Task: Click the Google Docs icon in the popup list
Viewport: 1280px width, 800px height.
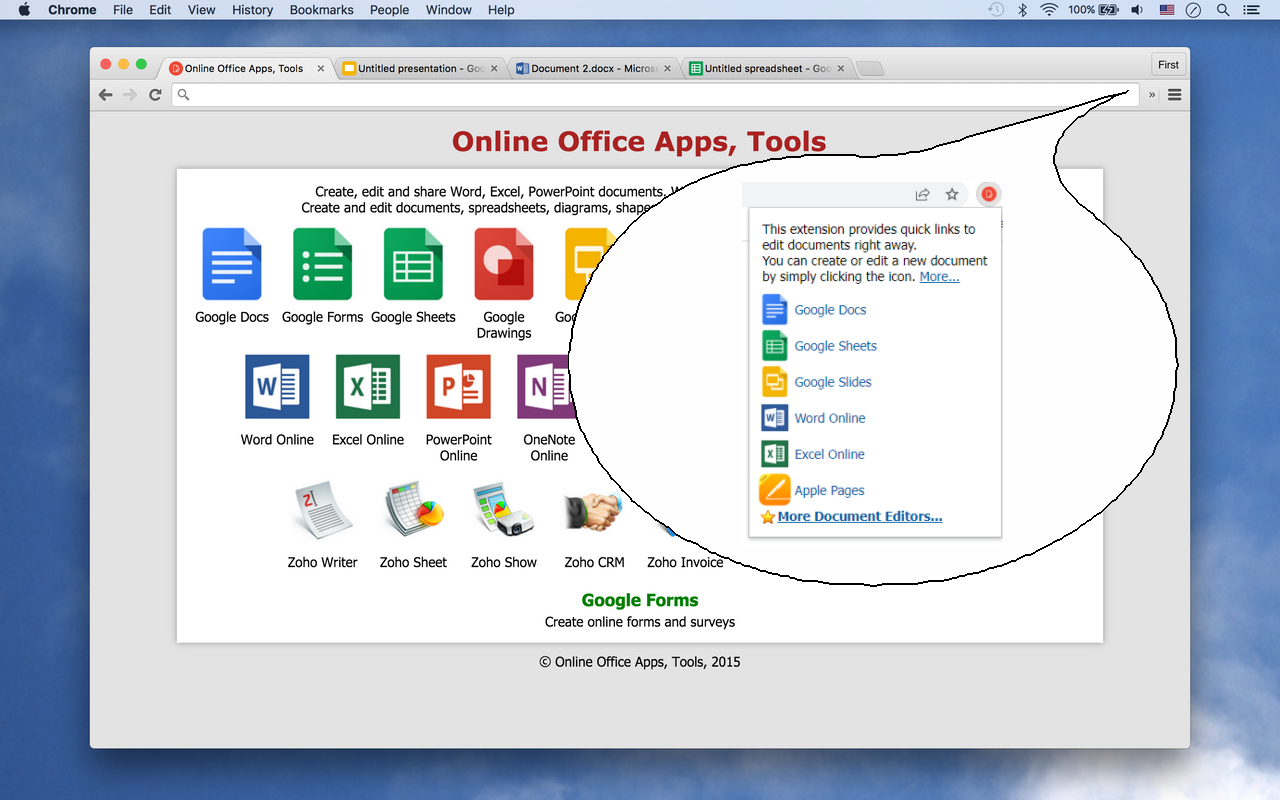Action: click(775, 310)
